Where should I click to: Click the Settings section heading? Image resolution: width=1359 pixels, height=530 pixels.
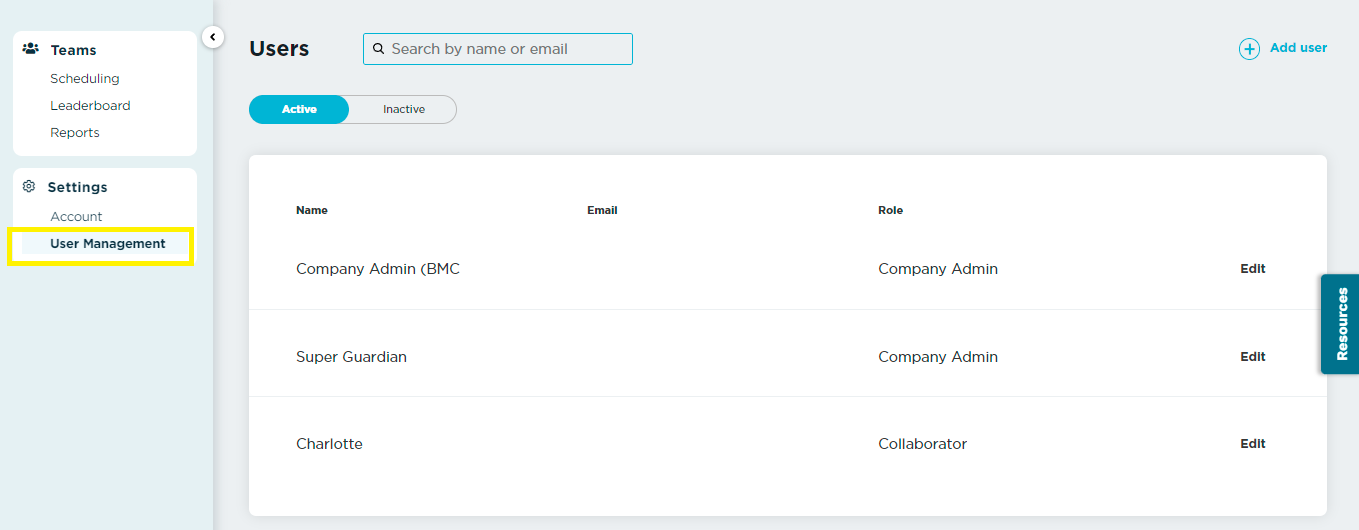pos(78,187)
